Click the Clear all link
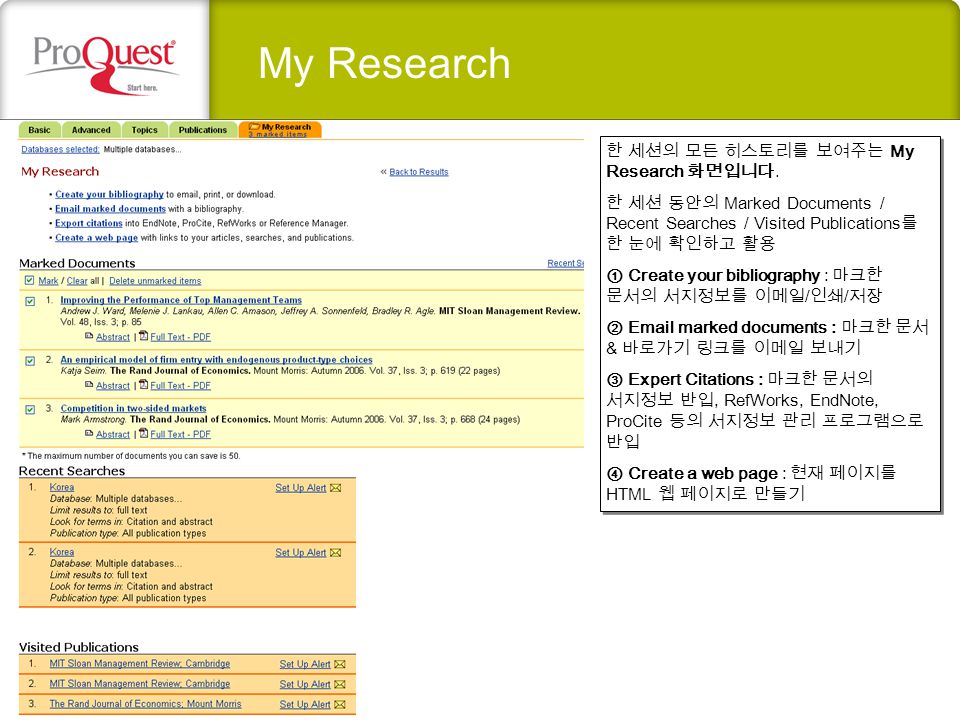960x720 pixels. [77, 281]
